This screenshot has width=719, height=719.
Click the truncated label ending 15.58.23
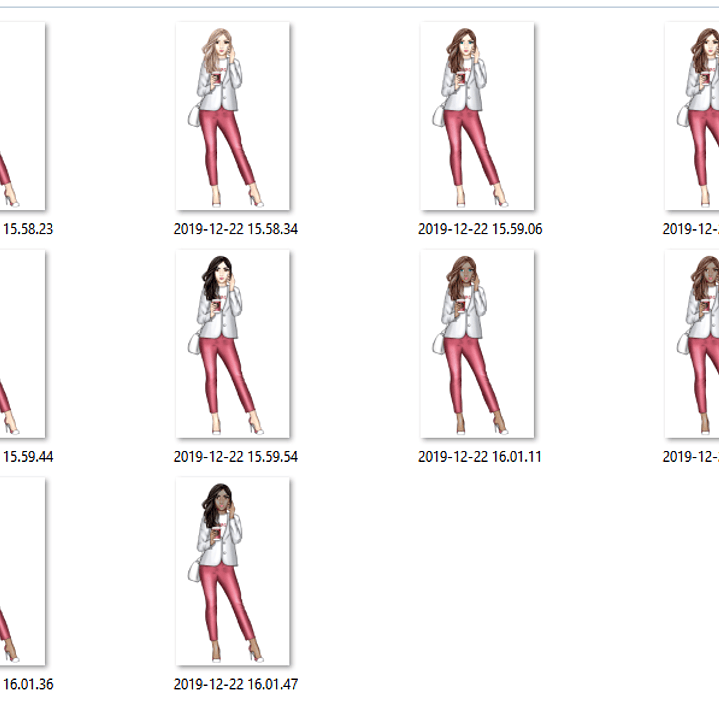coord(28,229)
